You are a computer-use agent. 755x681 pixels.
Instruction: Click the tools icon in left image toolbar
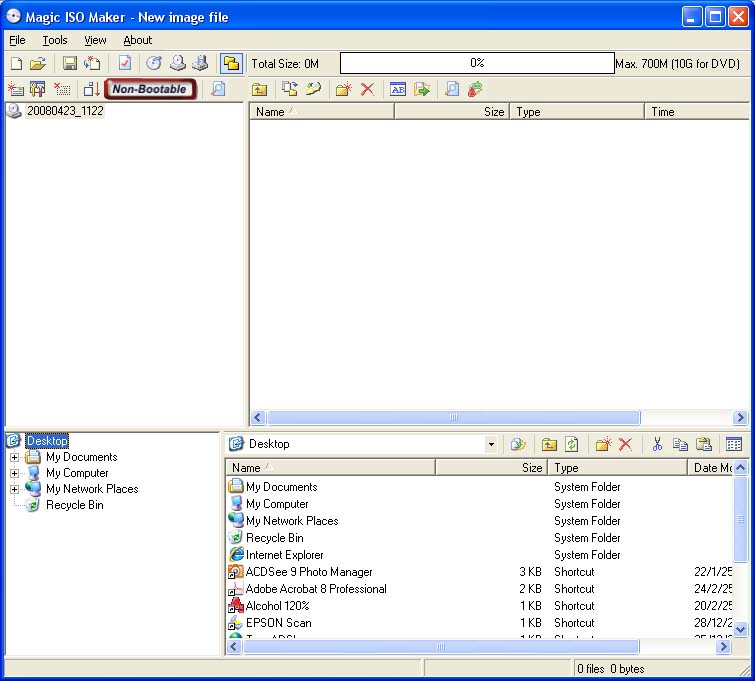coord(38,89)
